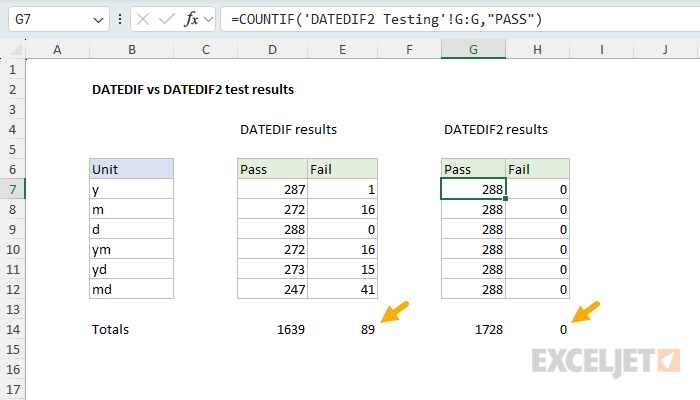Viewport: 700px width, 400px height.
Task: Select column J header
Action: (x=665, y=50)
